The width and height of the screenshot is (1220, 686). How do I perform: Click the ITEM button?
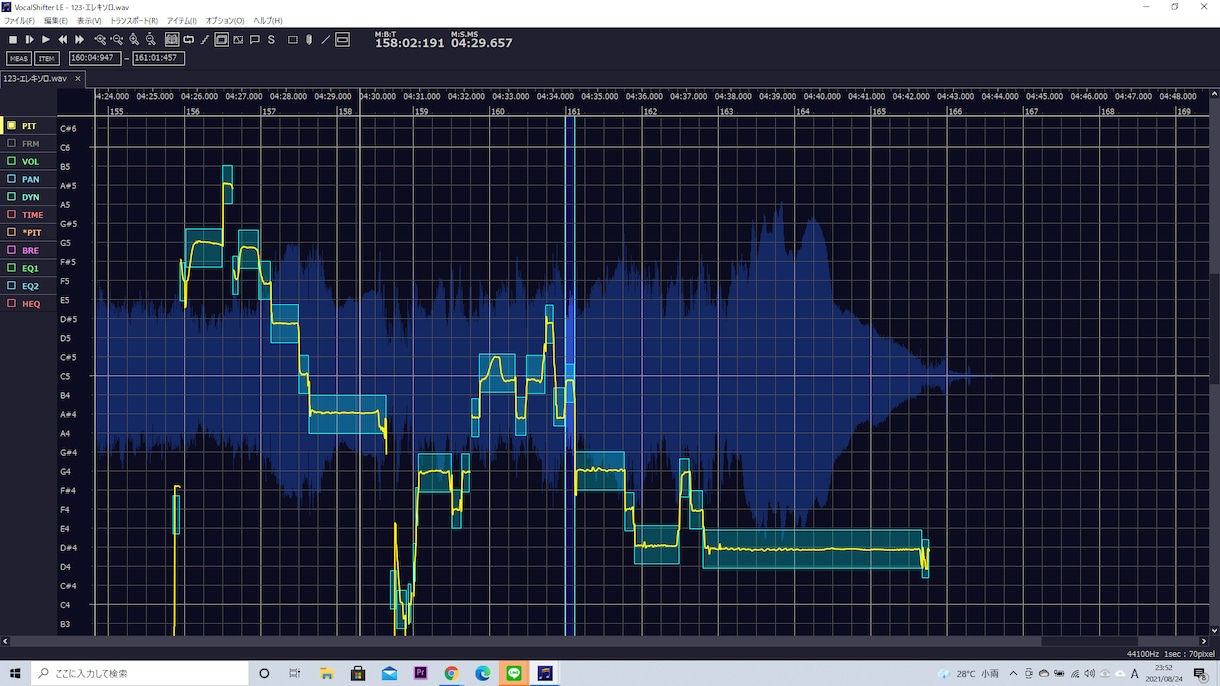tap(47, 59)
